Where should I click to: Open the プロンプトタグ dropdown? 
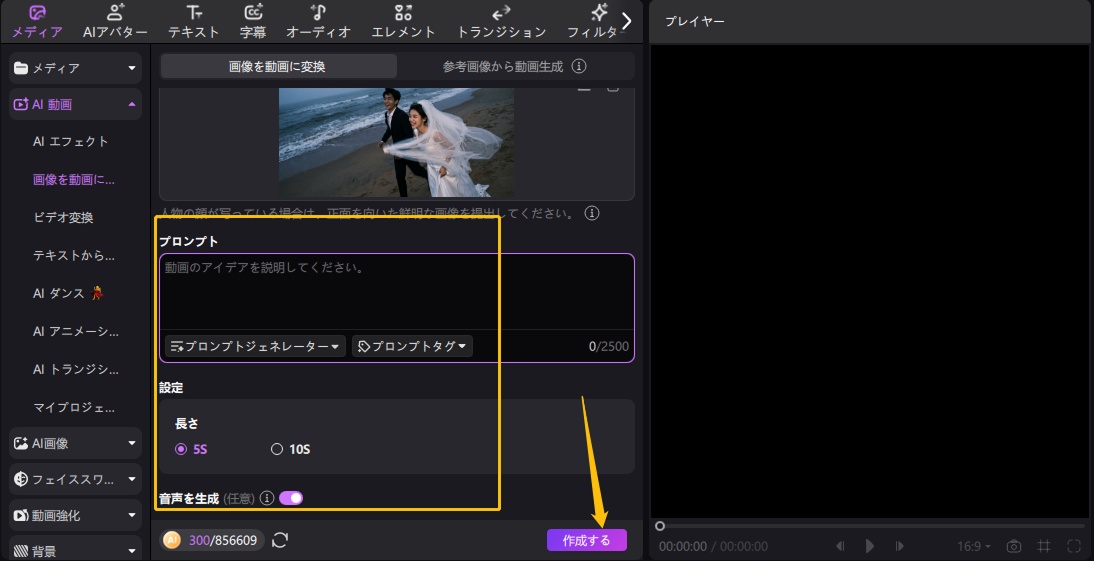tap(412, 346)
